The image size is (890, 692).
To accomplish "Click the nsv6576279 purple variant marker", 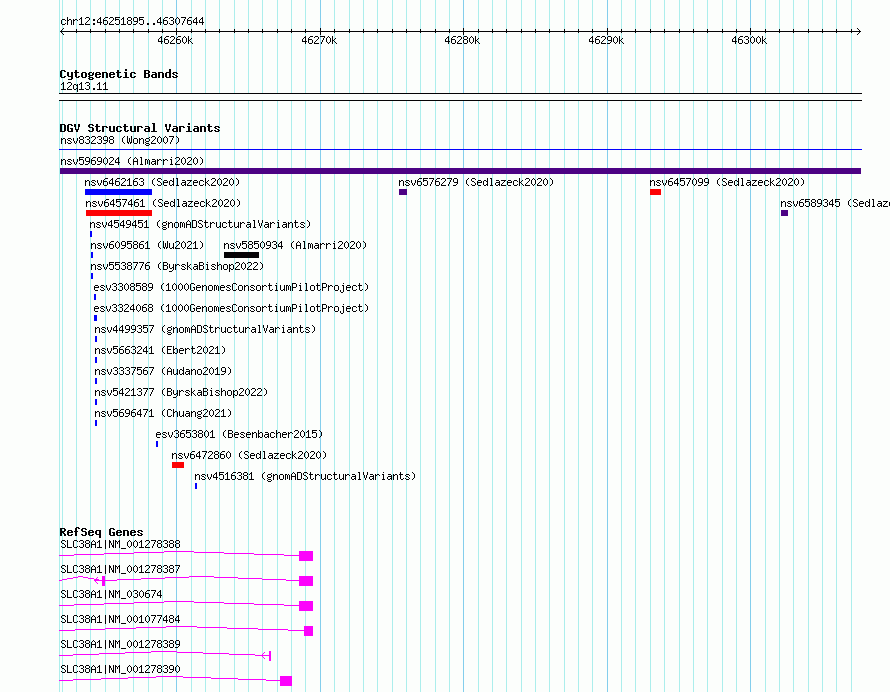I will (403, 192).
